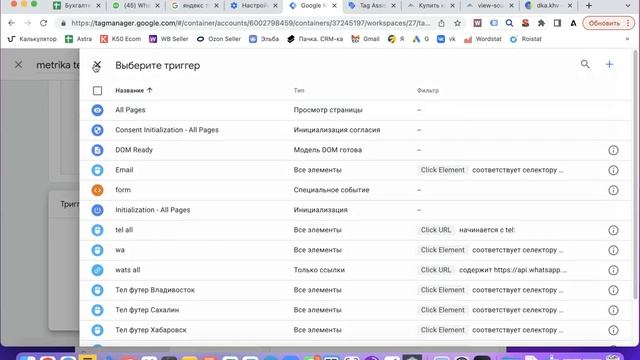Screen dimensions: 640x360
Task: Open the WB Seller bookmark
Action: click(169, 39)
